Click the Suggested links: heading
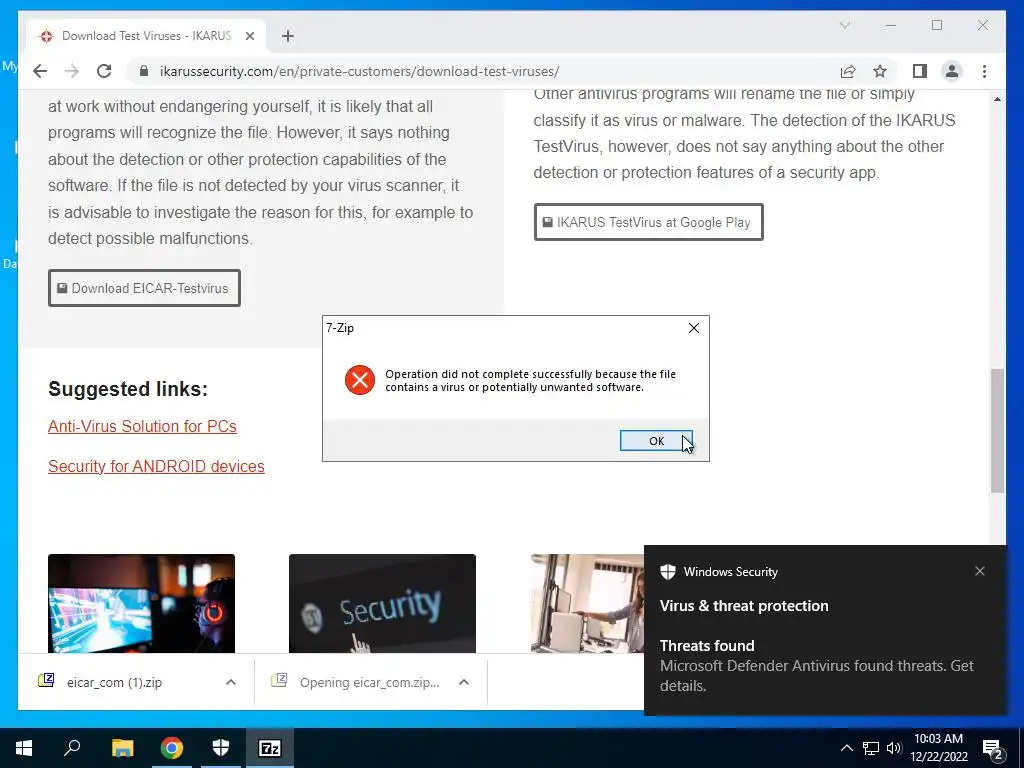This screenshot has width=1024, height=768. 128,389
